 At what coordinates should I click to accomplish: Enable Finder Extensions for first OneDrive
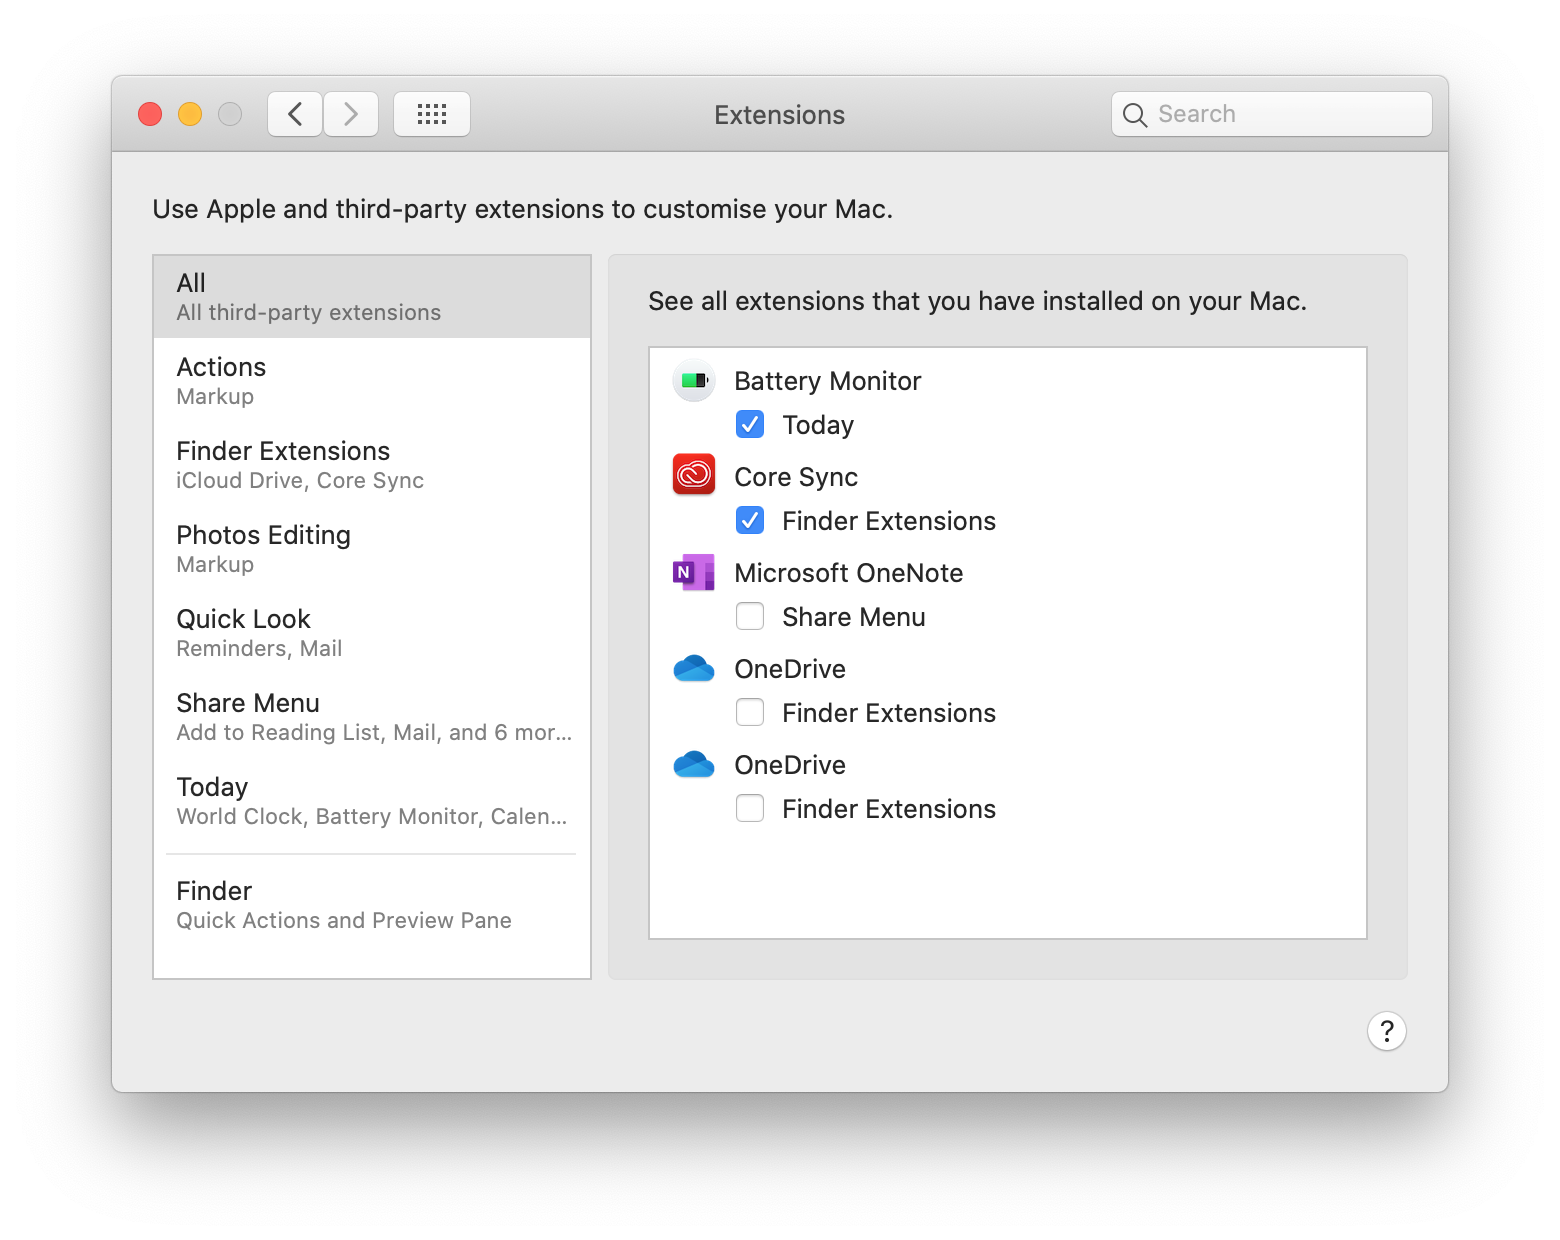coord(750,713)
